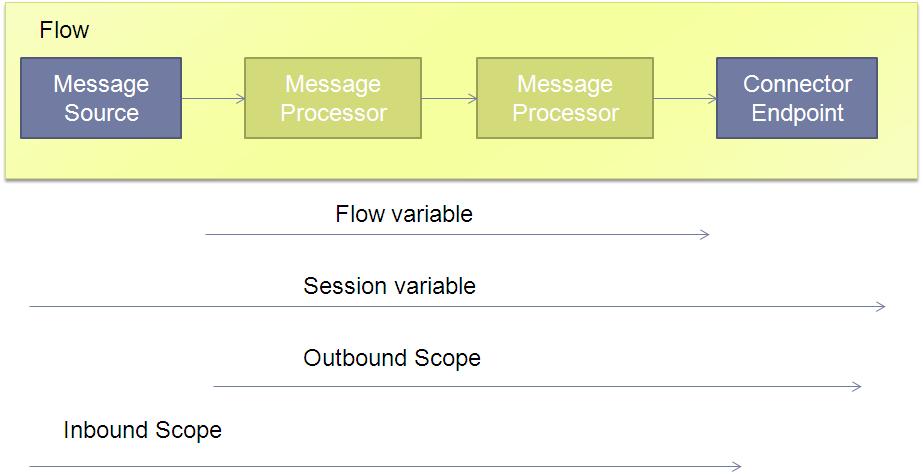Viewport: 923px width, 475px height.
Task: Click the Connector Endpoint box
Action: coord(797,98)
